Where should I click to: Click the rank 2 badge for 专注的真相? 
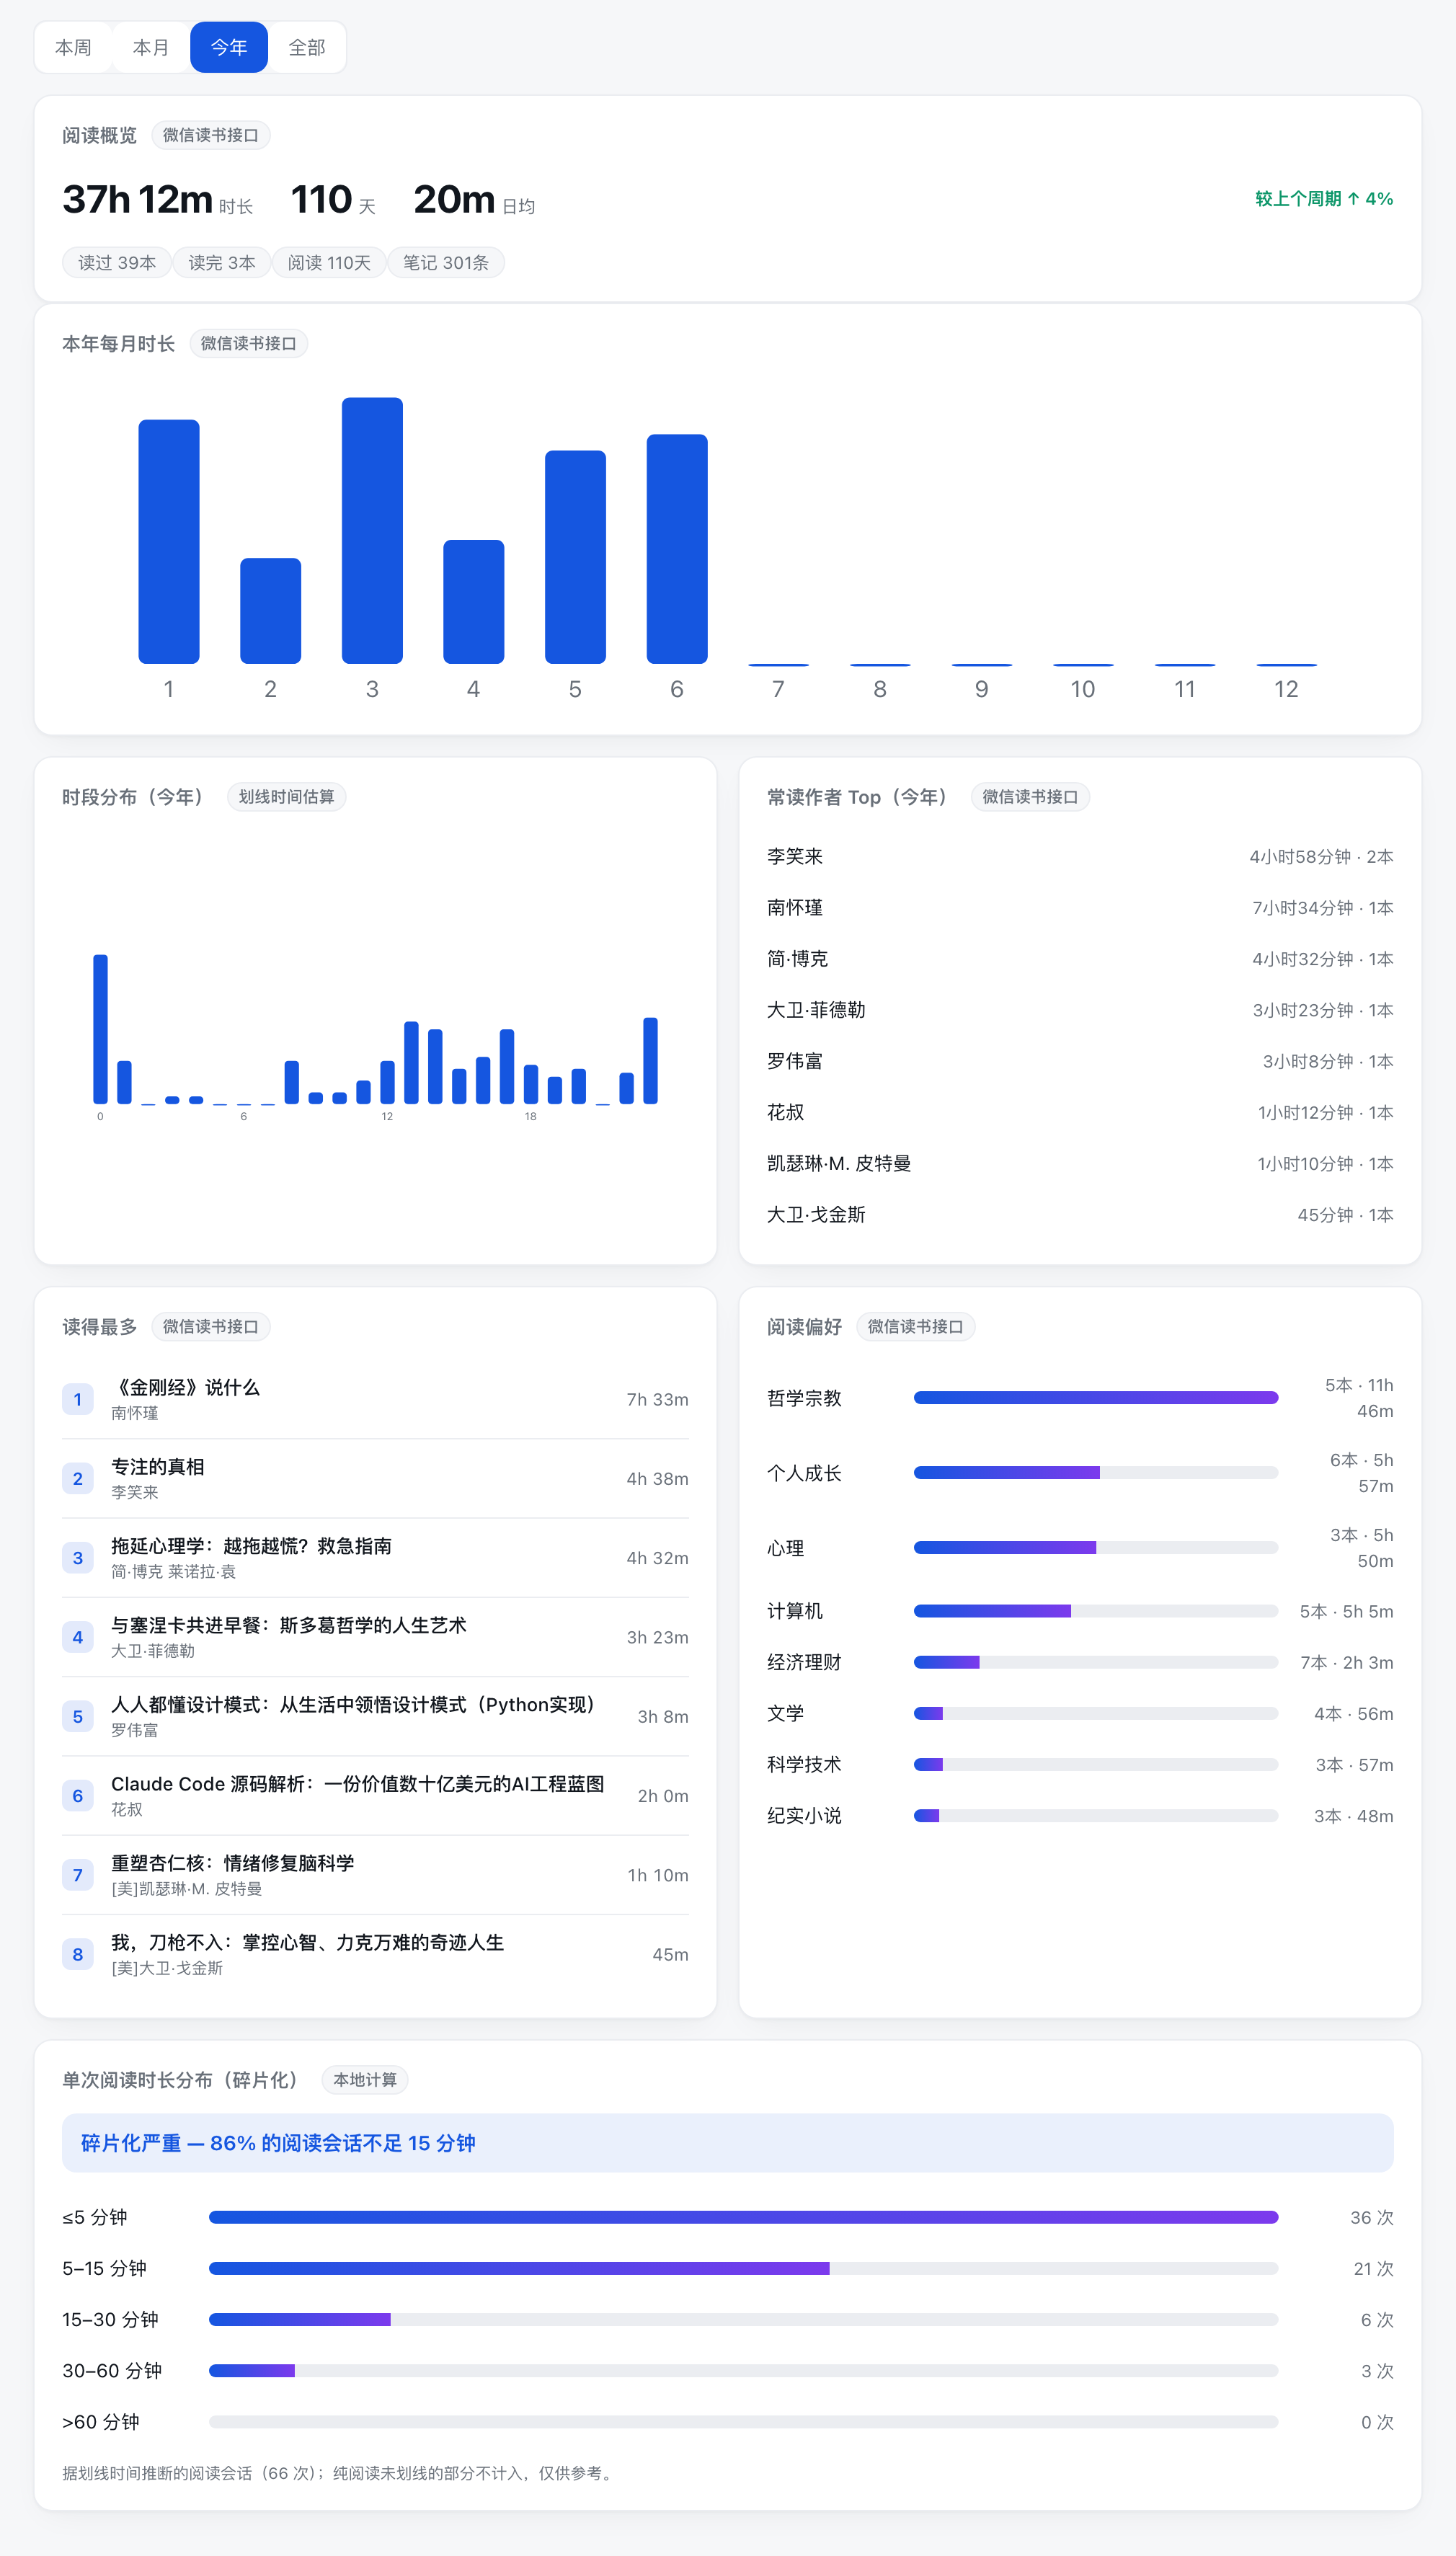pyautogui.click(x=78, y=1478)
